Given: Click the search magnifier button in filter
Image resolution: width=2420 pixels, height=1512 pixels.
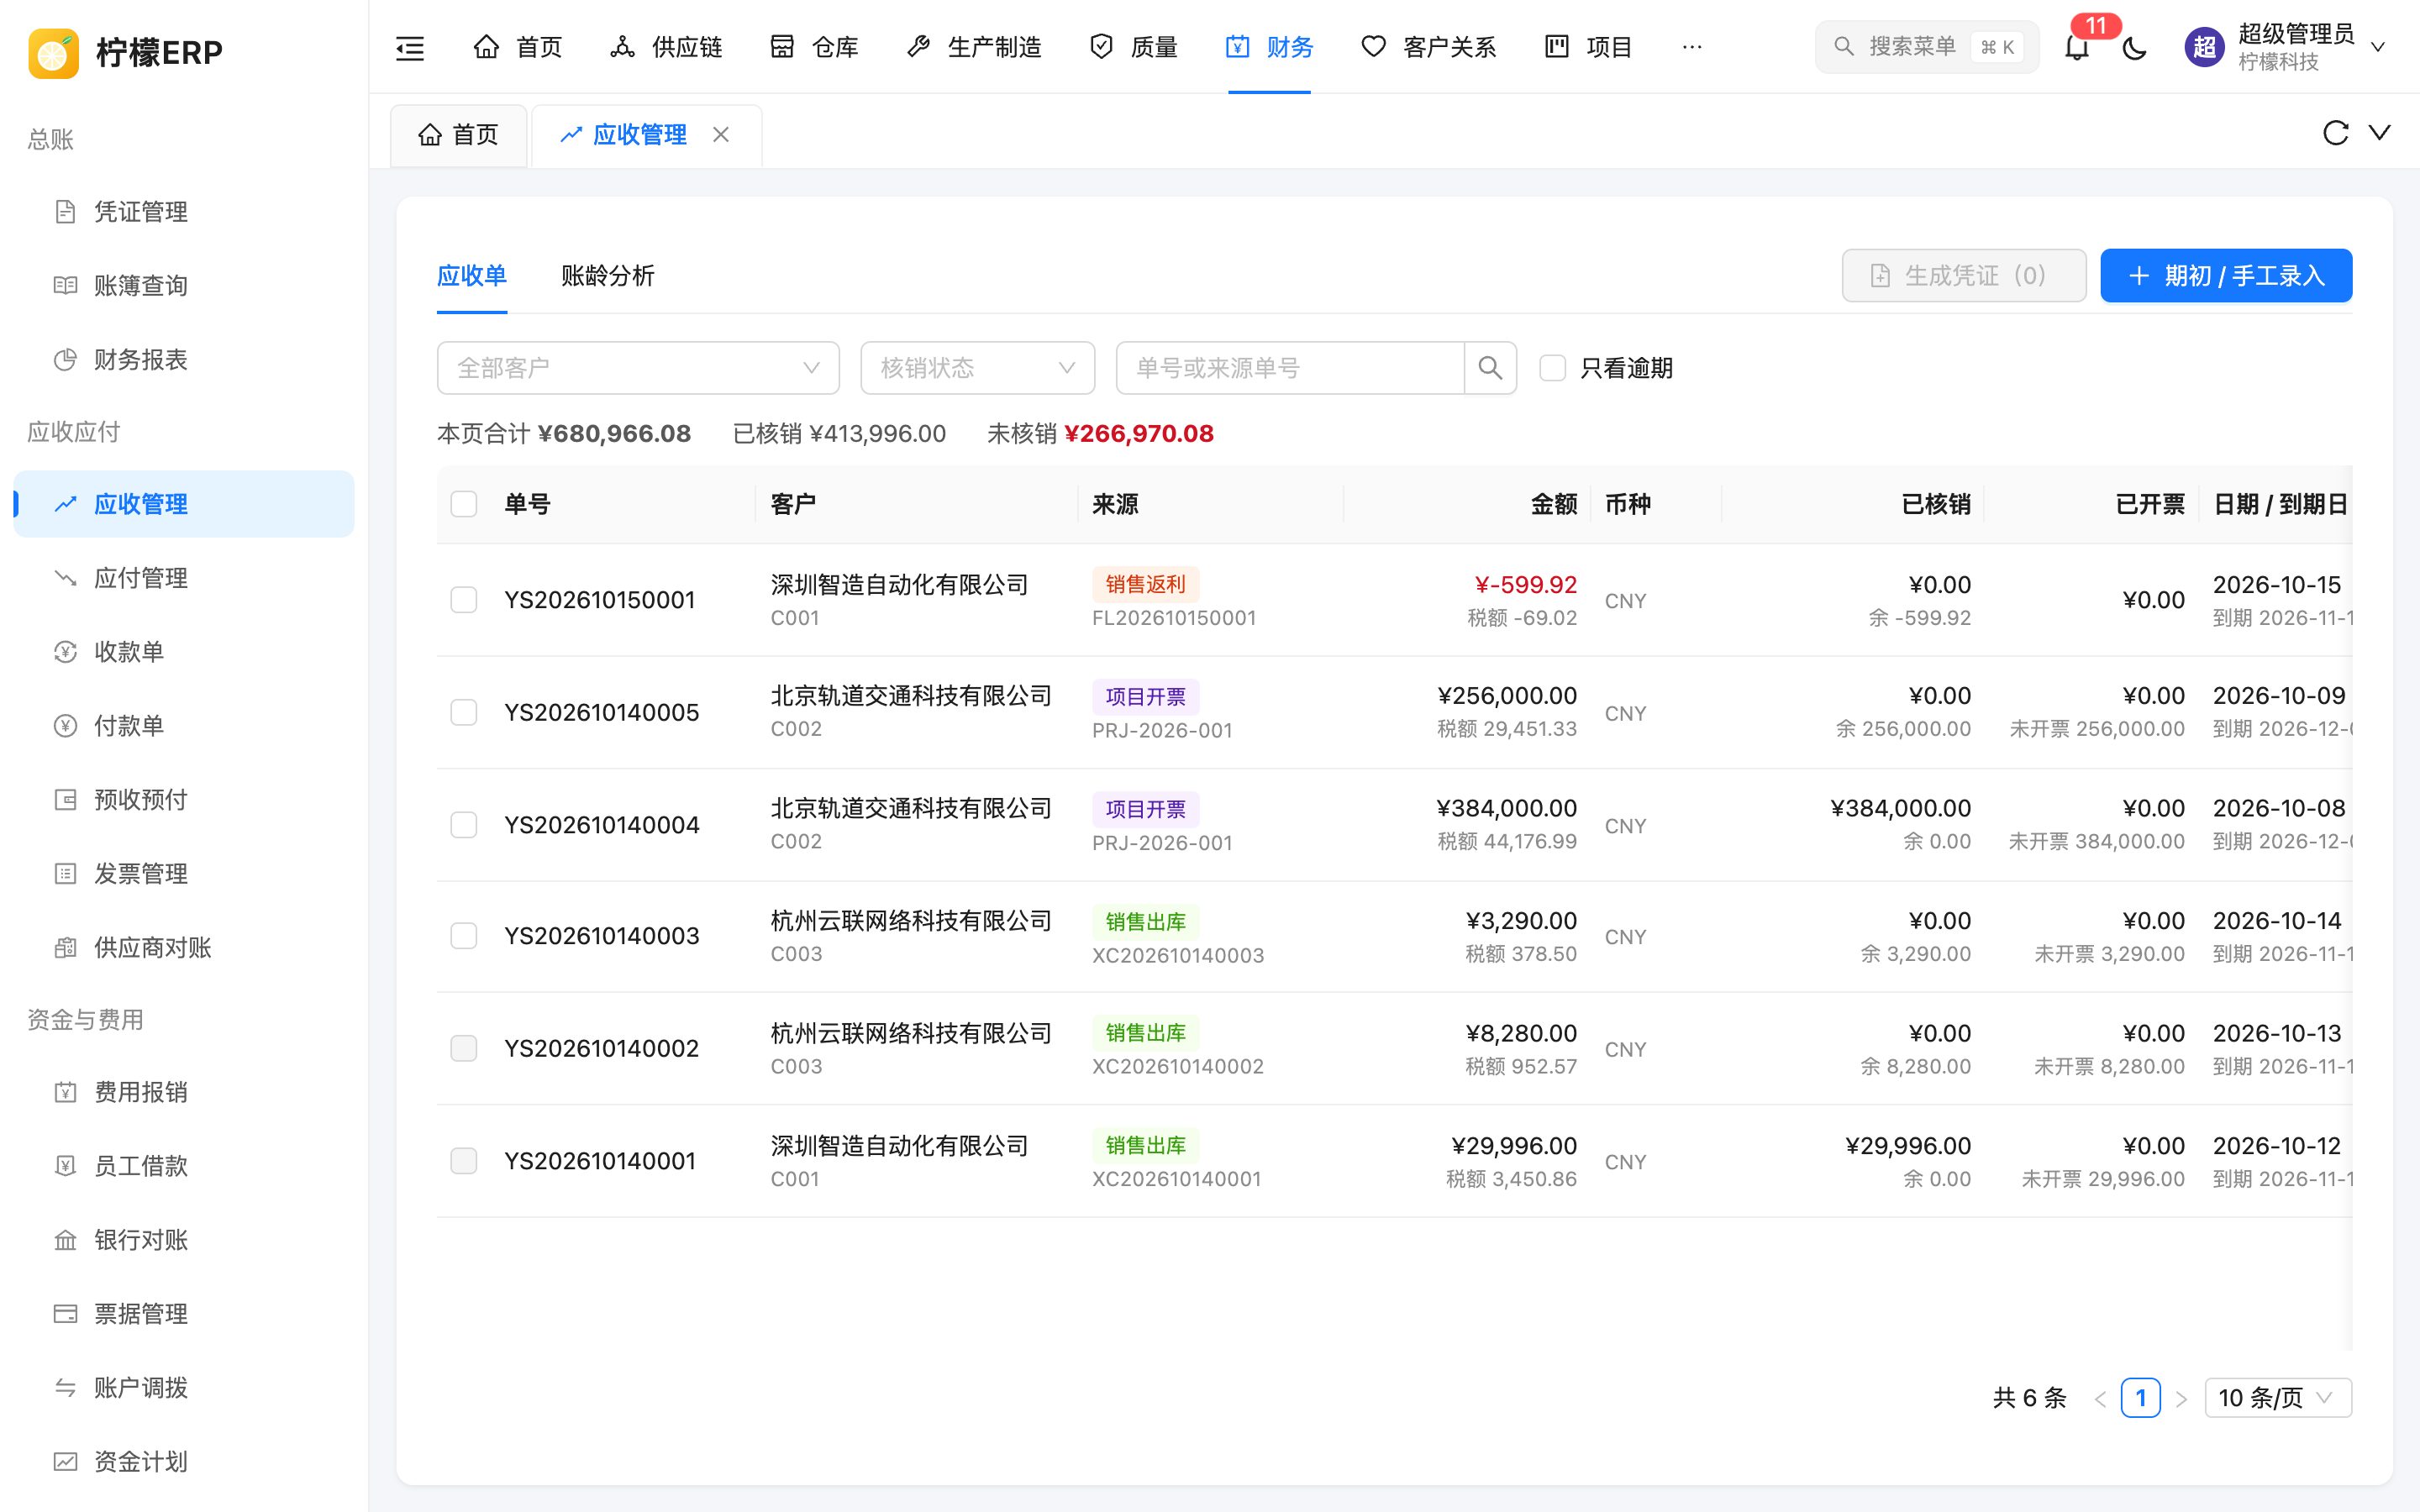Looking at the screenshot, I should click(x=1490, y=368).
